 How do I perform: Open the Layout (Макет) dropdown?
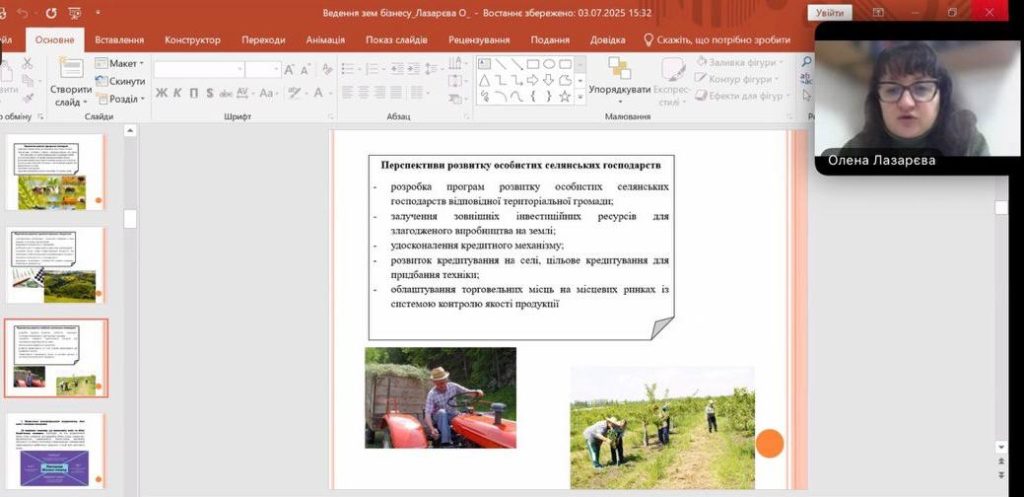tap(120, 63)
